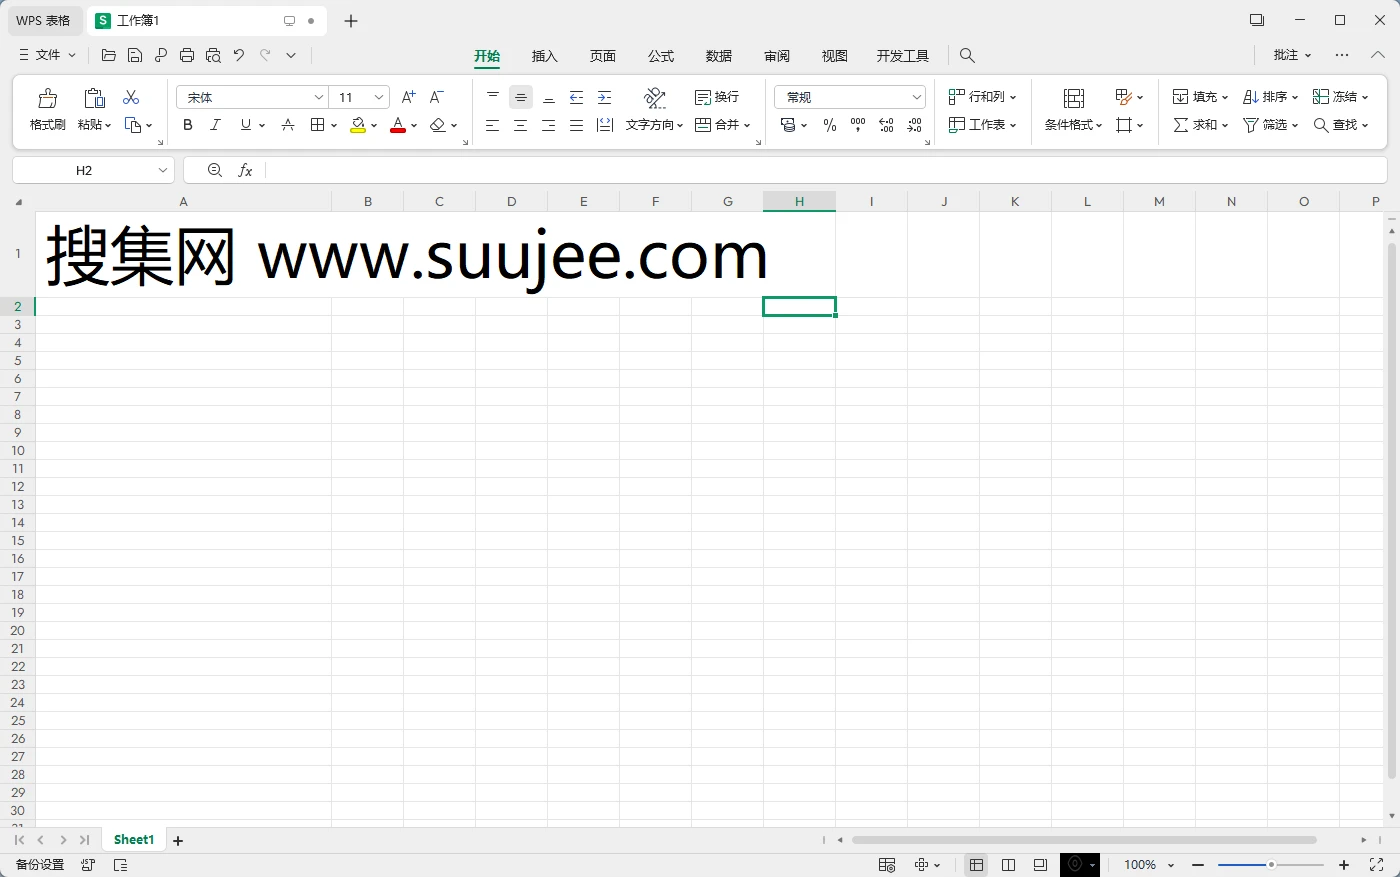Click the ribbon search magnifier icon

click(x=967, y=56)
